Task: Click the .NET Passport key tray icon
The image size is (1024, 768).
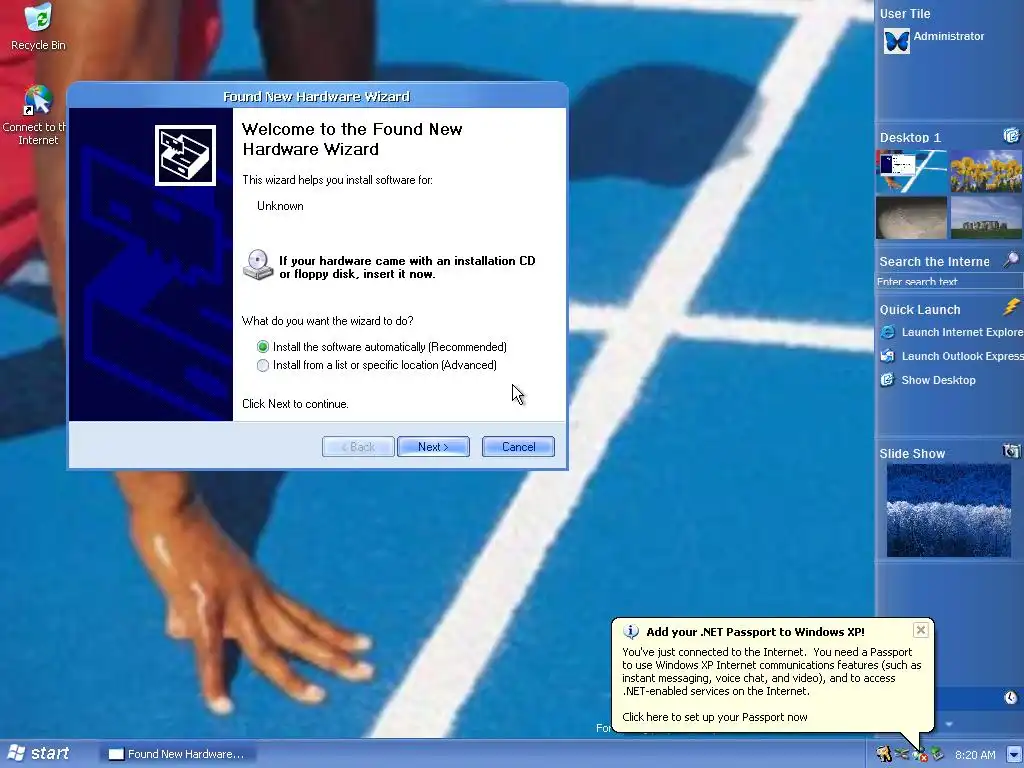Action: (884, 754)
